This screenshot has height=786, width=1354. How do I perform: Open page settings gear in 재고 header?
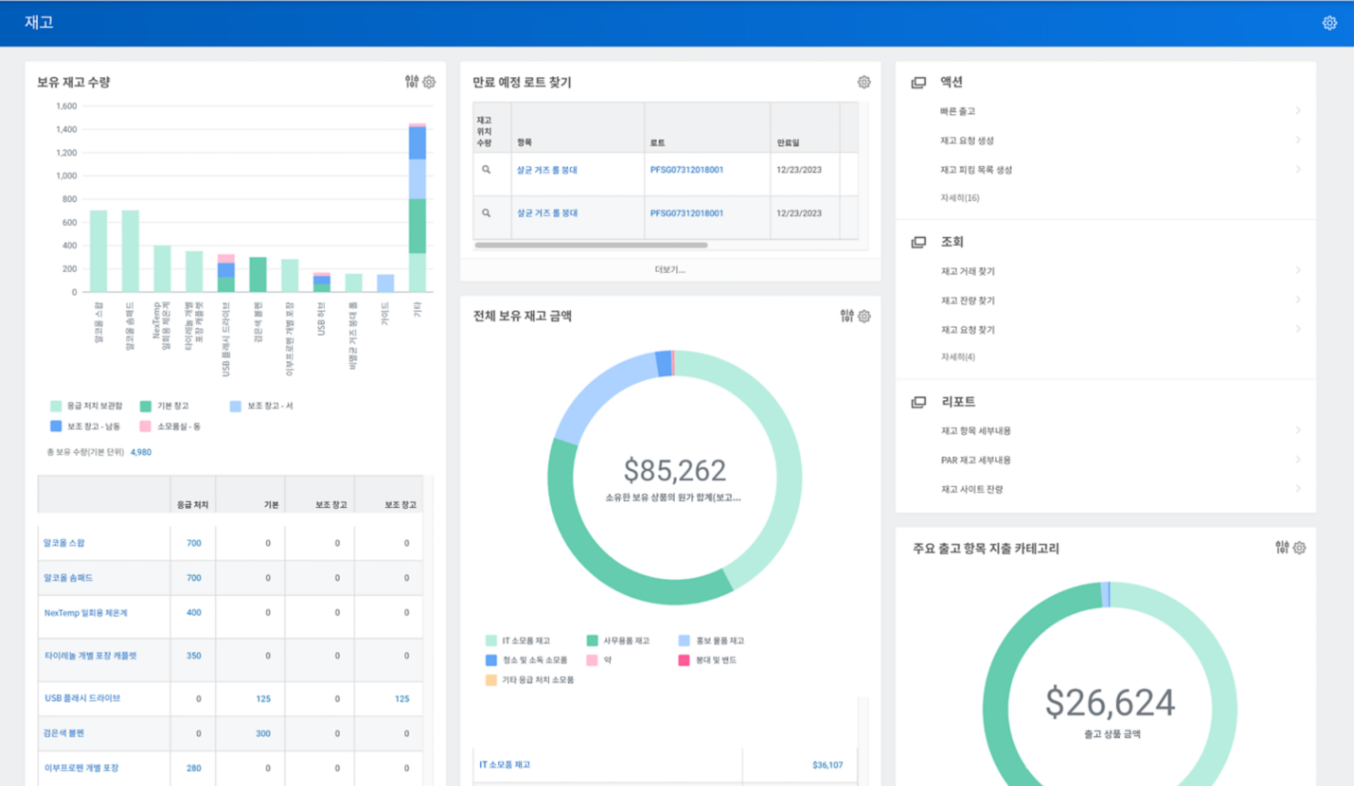1329,23
